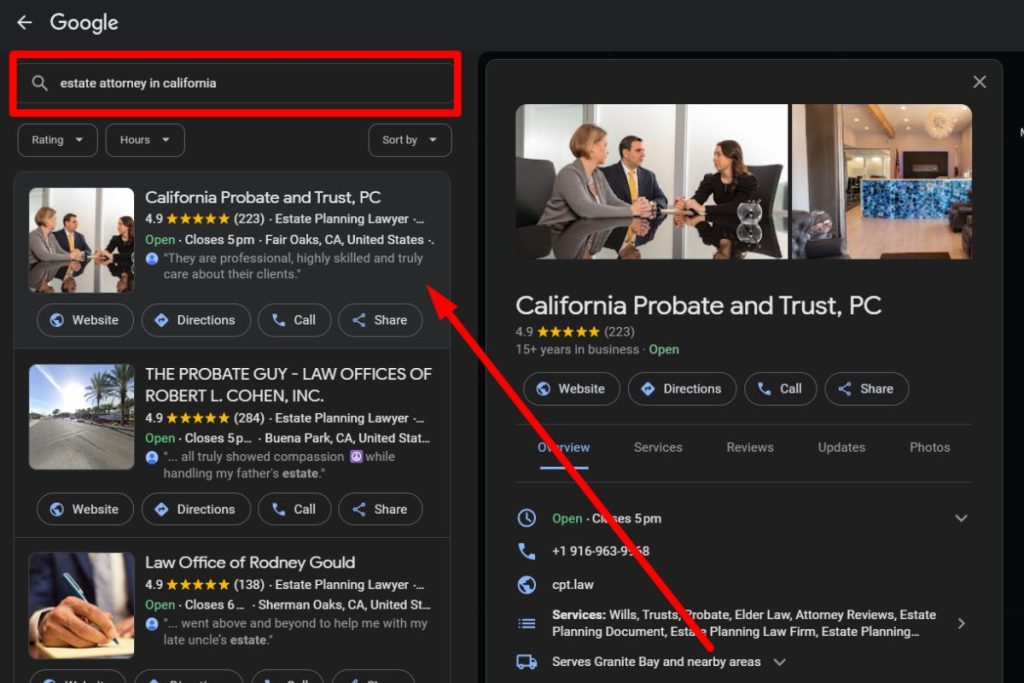Switch to the Photos tab
Viewport: 1024px width, 683px height.
(929, 448)
